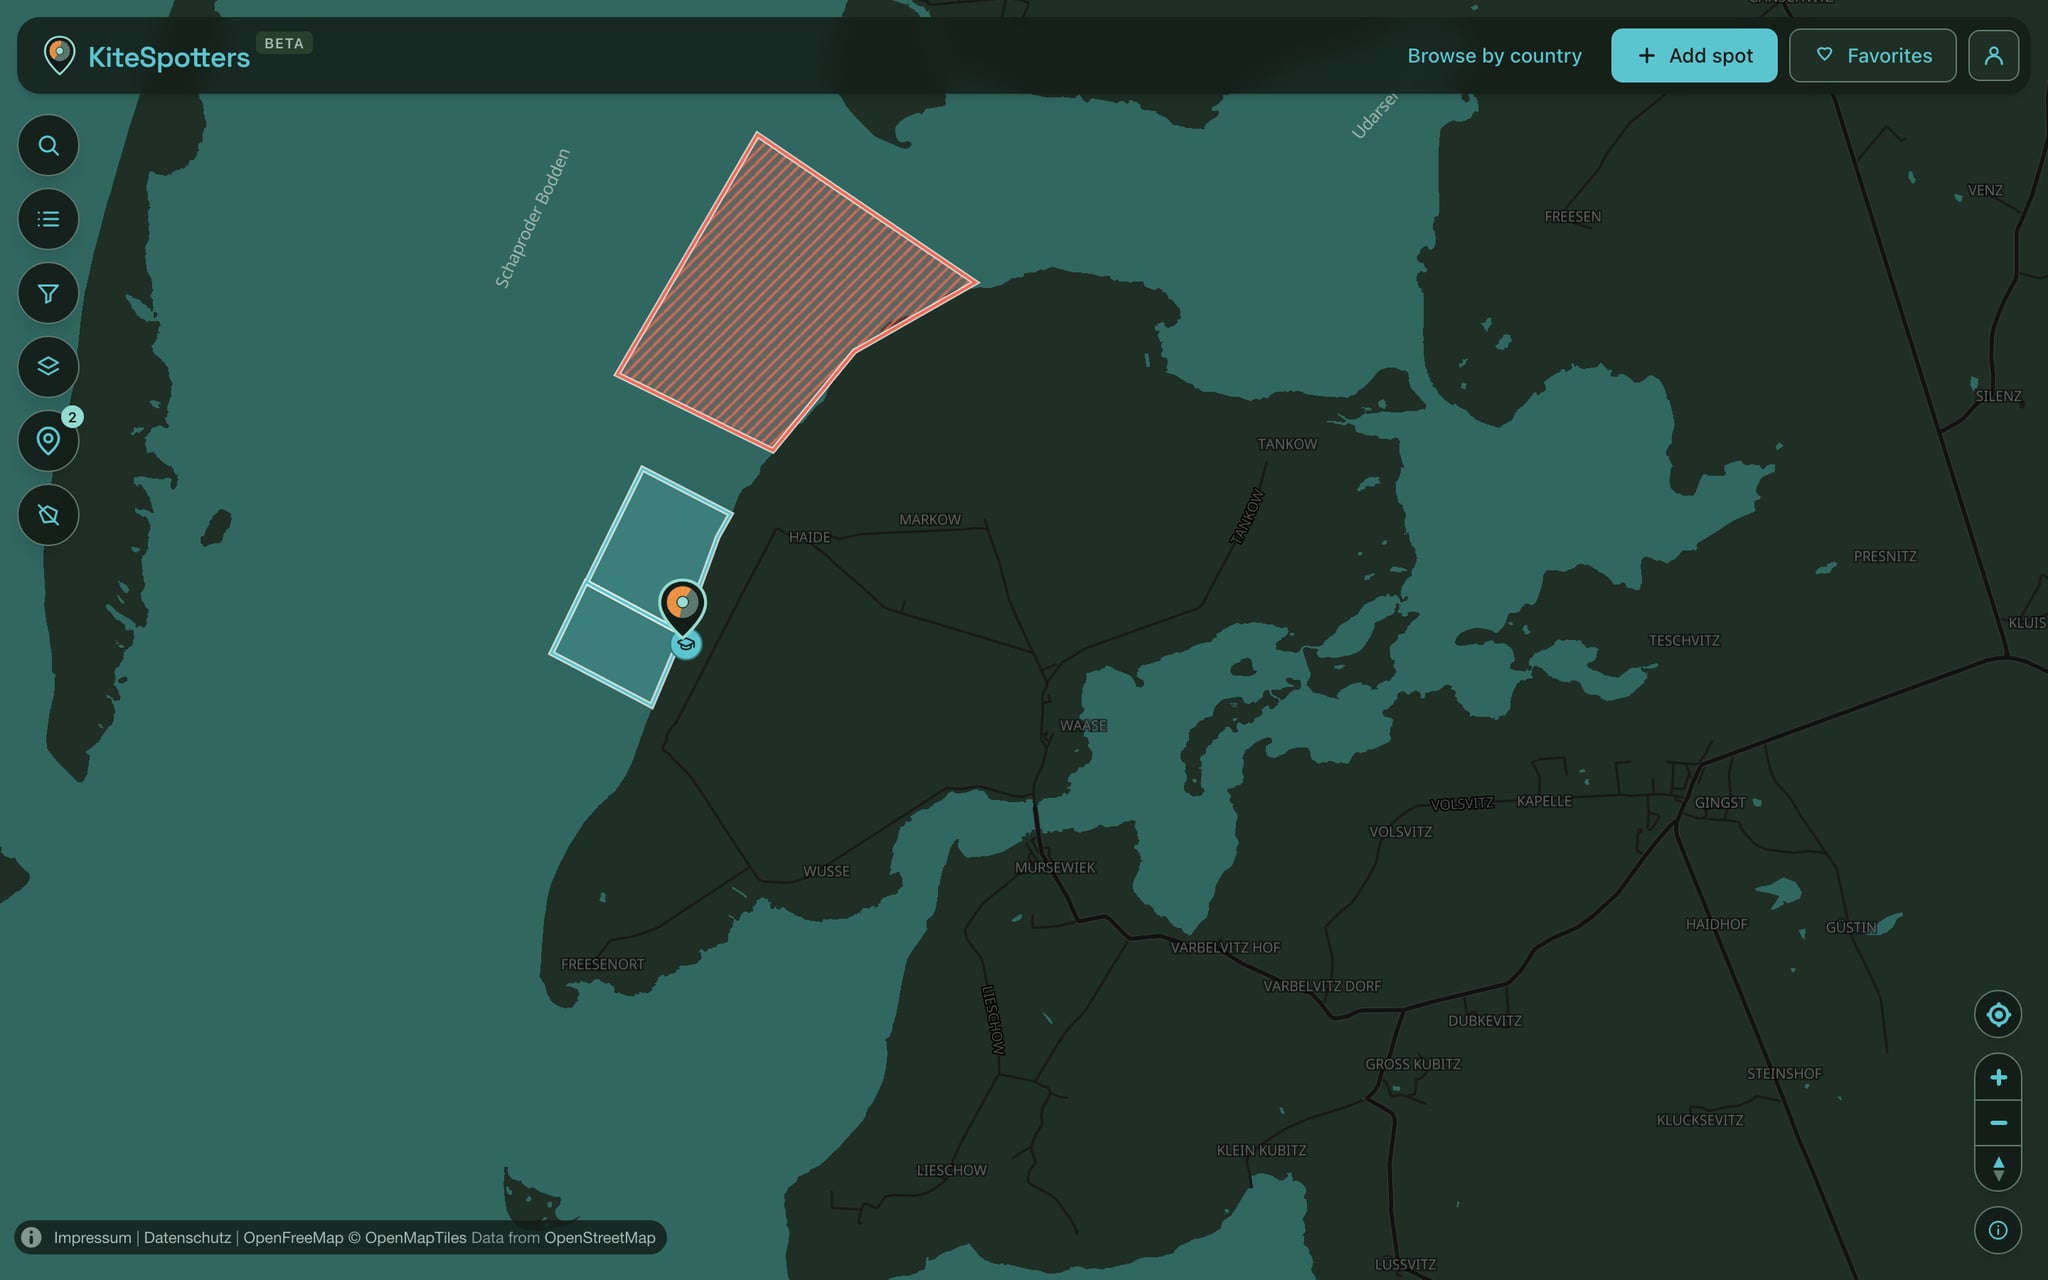
Task: Open the Impressum link
Action: pos(92,1238)
